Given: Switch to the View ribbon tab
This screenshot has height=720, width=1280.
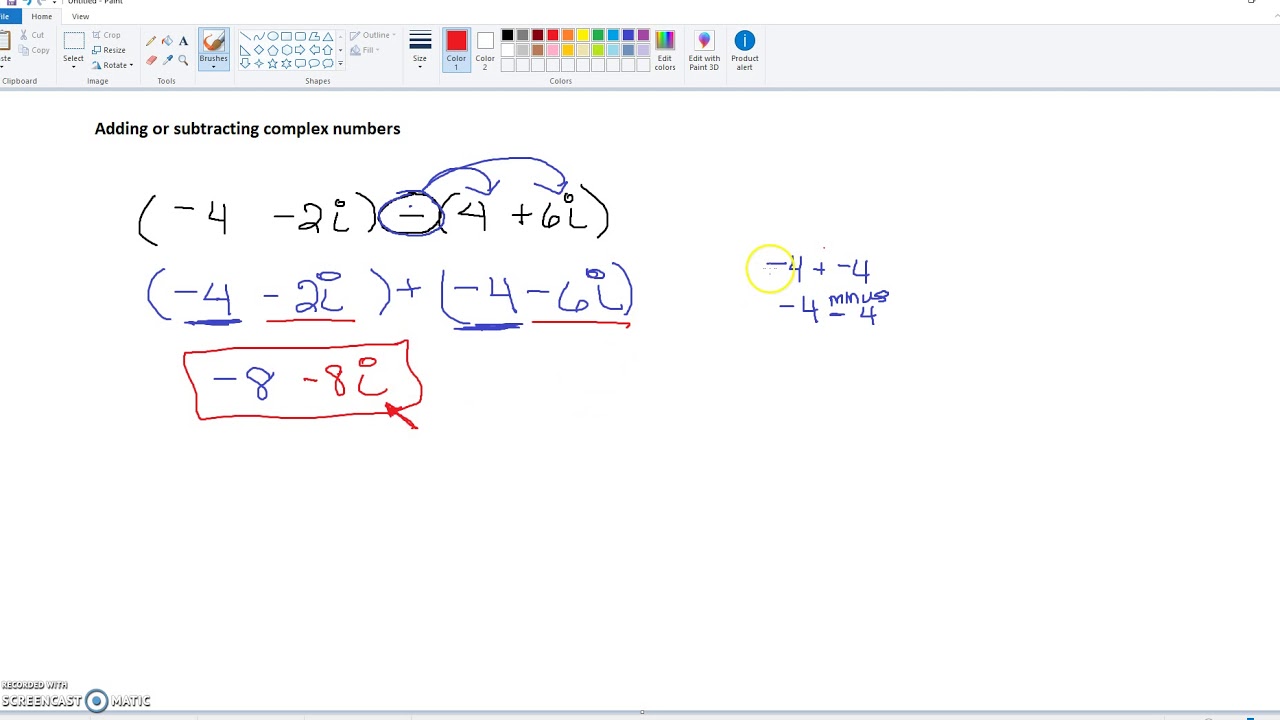Looking at the screenshot, I should (80, 16).
